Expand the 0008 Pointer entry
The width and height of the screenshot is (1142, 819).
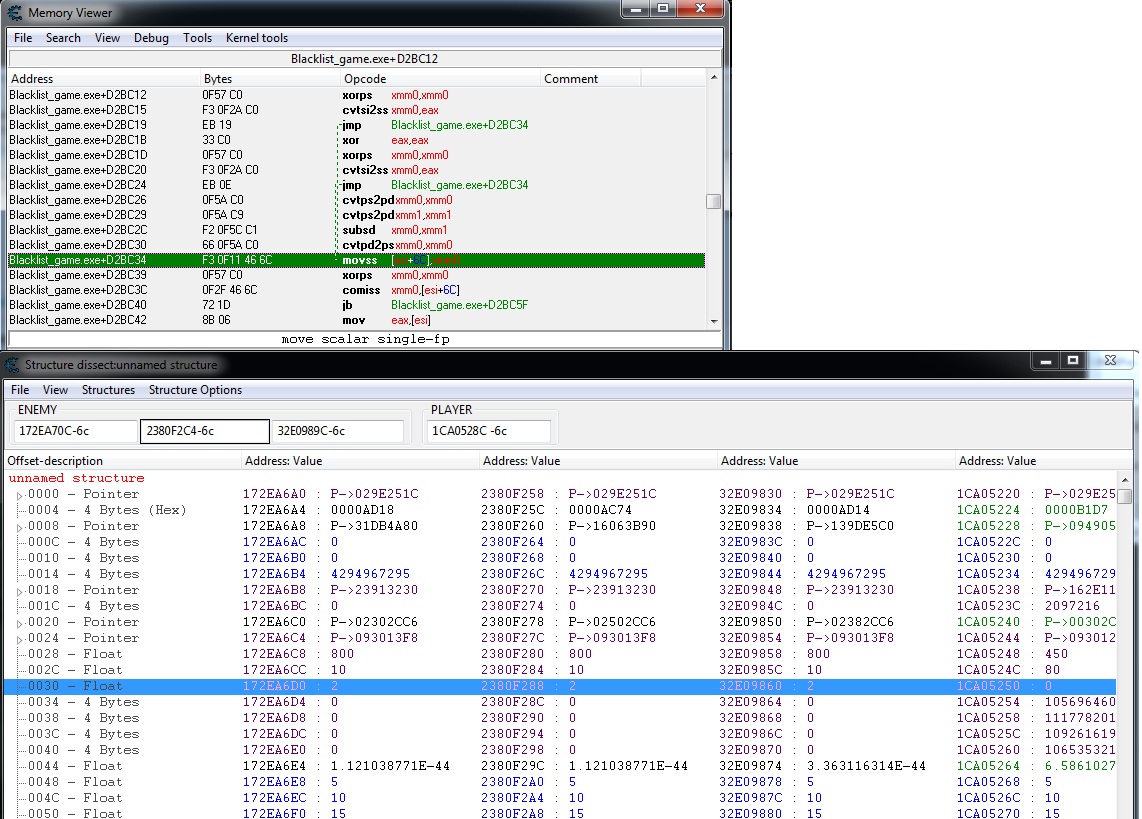(20, 527)
